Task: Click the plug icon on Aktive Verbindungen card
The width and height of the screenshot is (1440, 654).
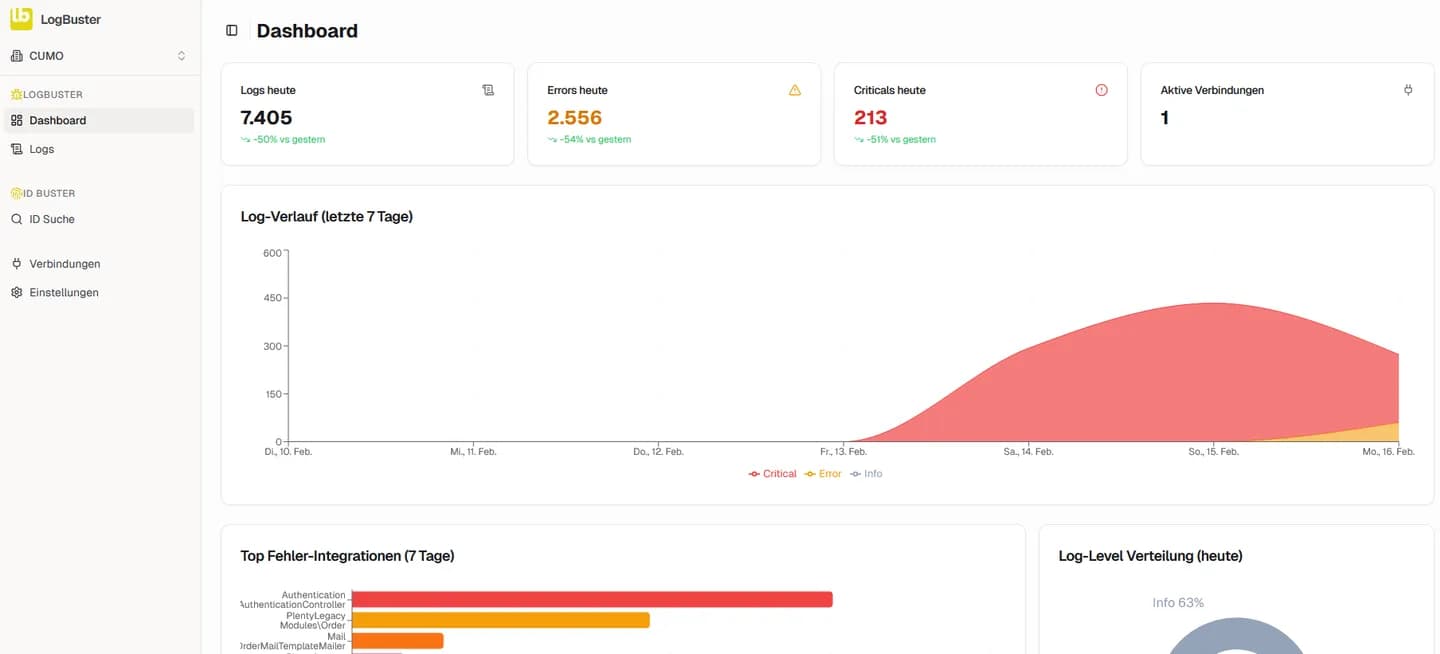Action: point(1408,90)
